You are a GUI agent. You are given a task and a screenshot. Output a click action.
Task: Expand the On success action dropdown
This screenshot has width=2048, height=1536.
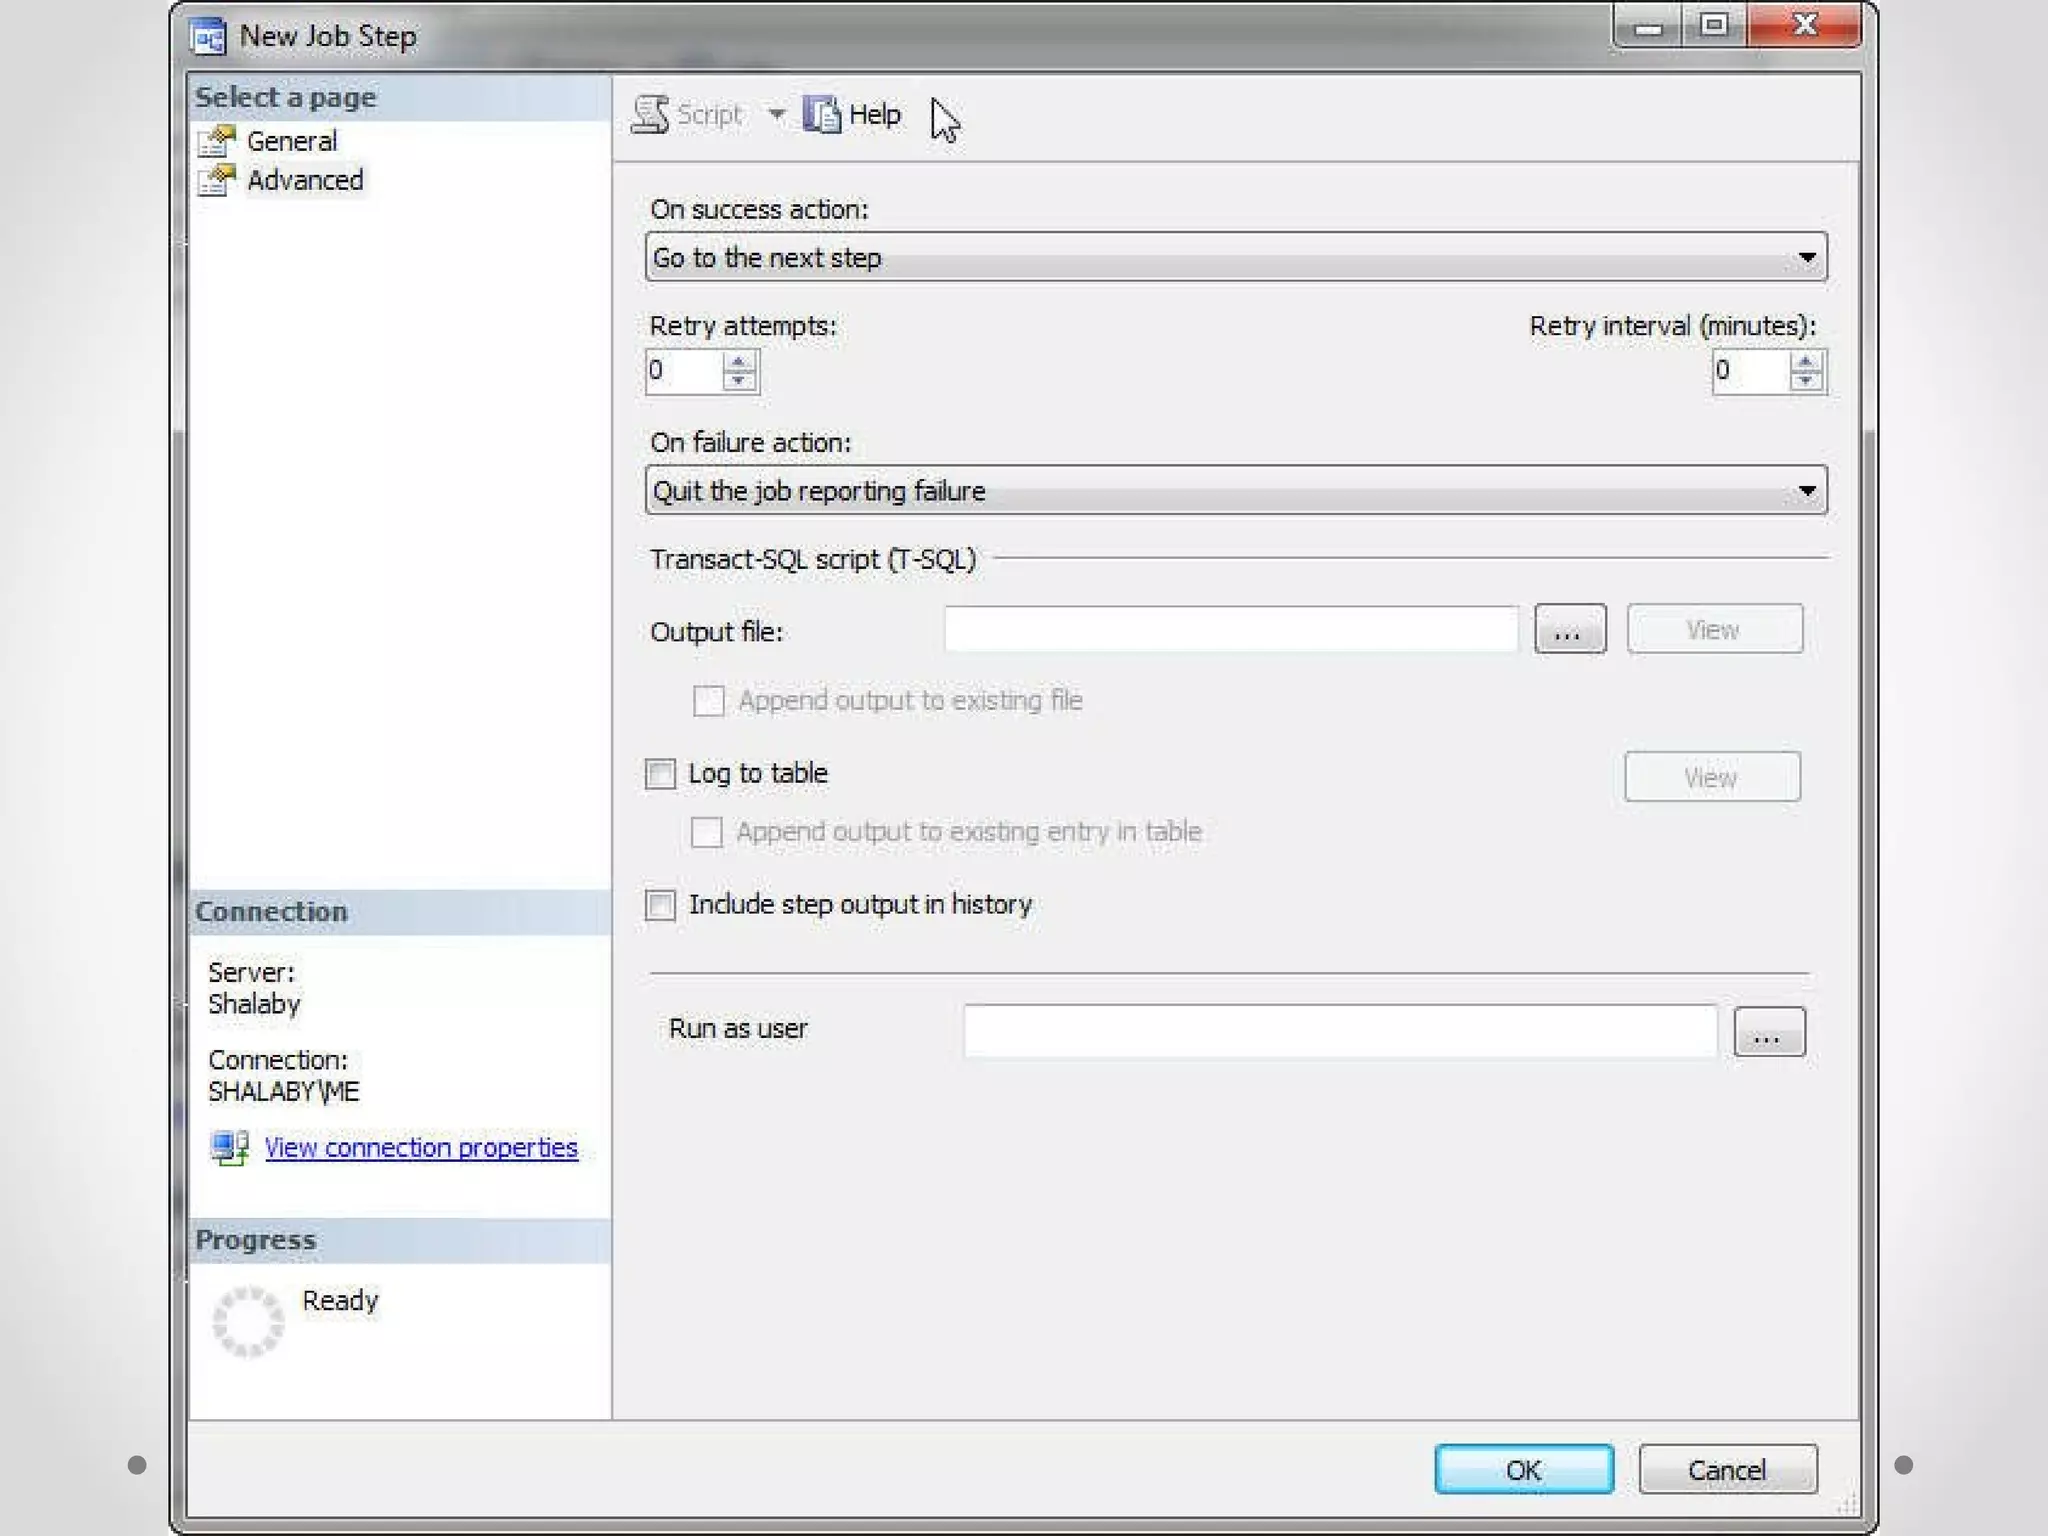coord(1806,258)
